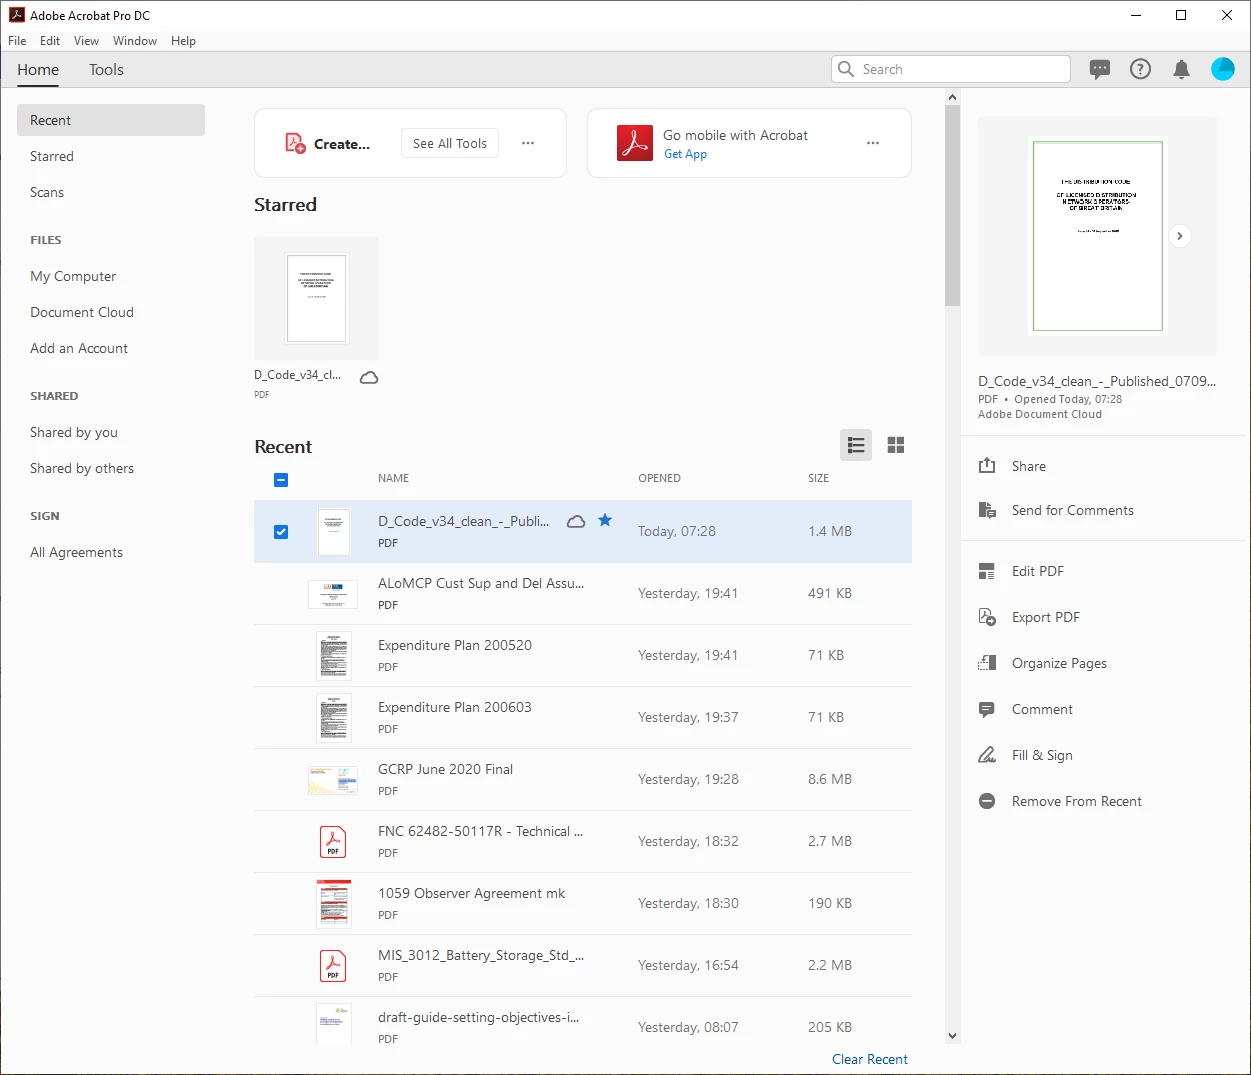Open the Help menu
The height and width of the screenshot is (1075, 1251).
click(183, 41)
